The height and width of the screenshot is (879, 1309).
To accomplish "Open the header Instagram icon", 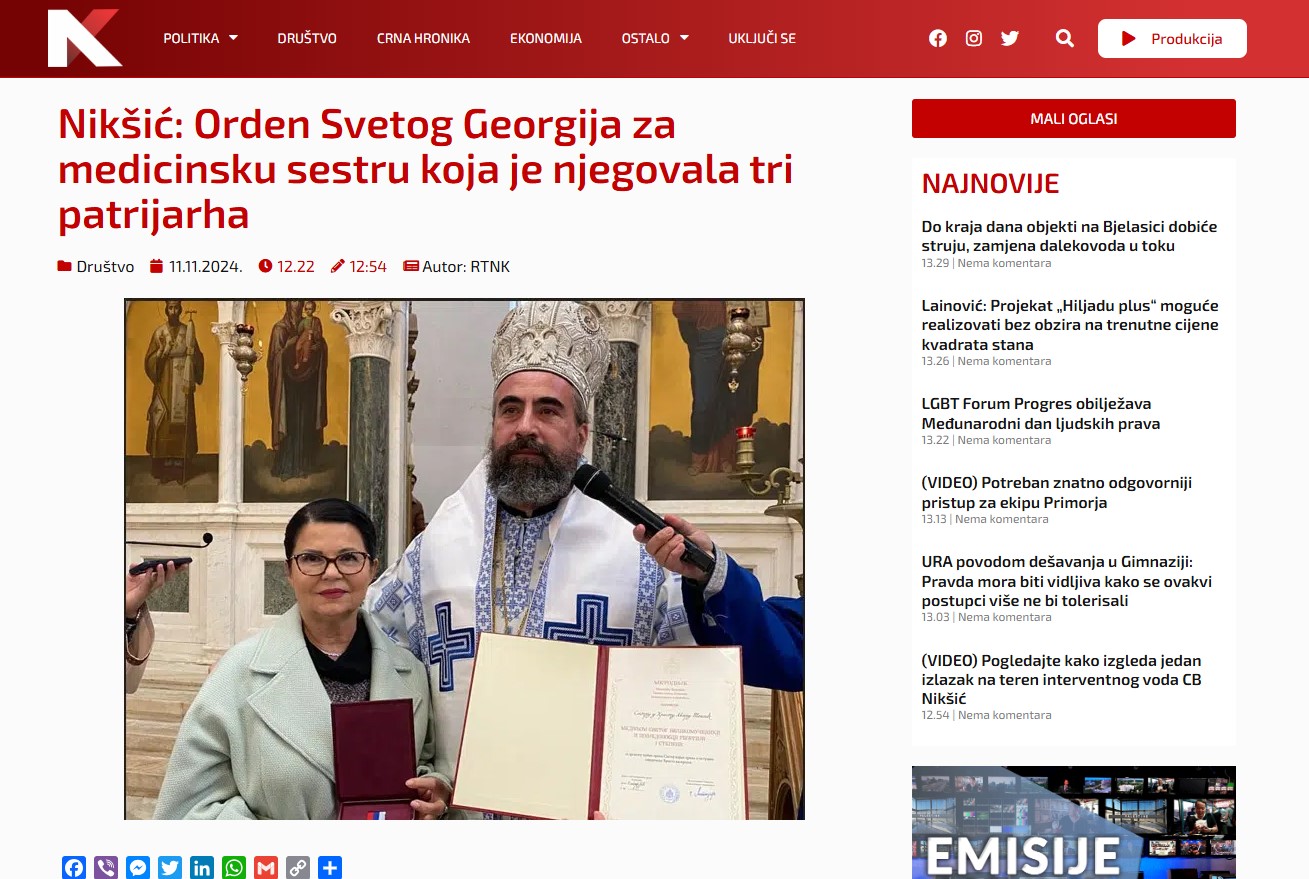I will (973, 38).
